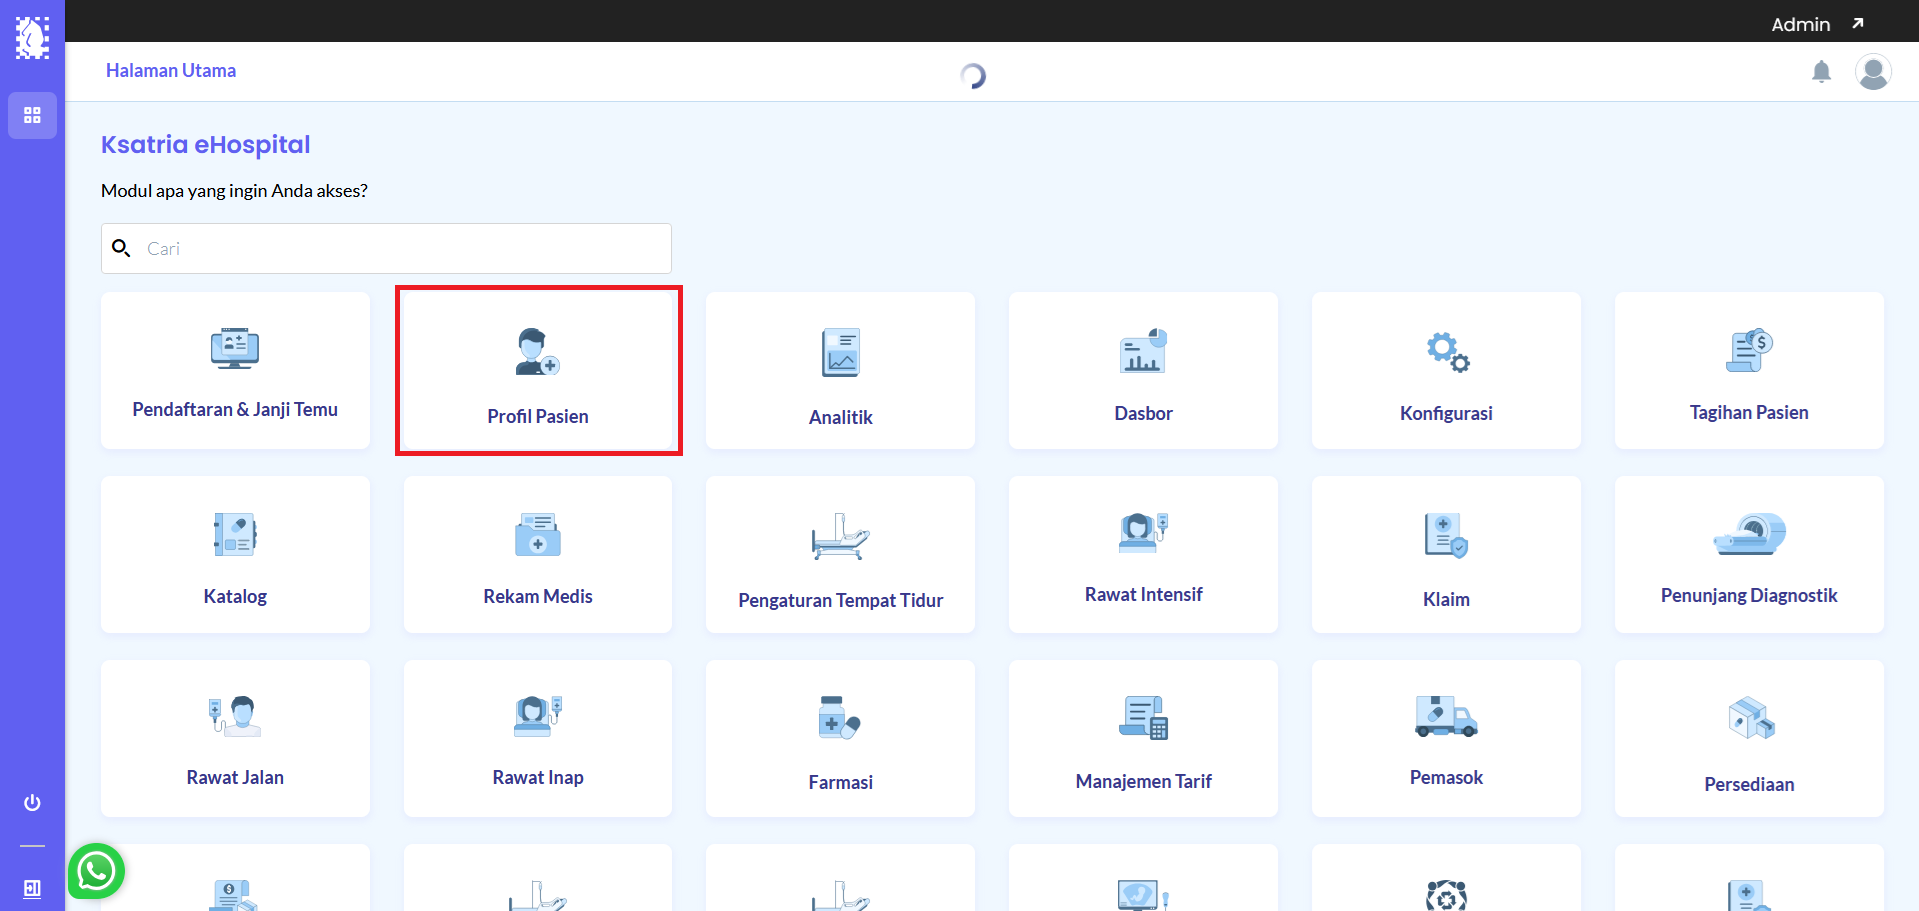Open the Pendaftaran & Janji Temu module

point(235,370)
